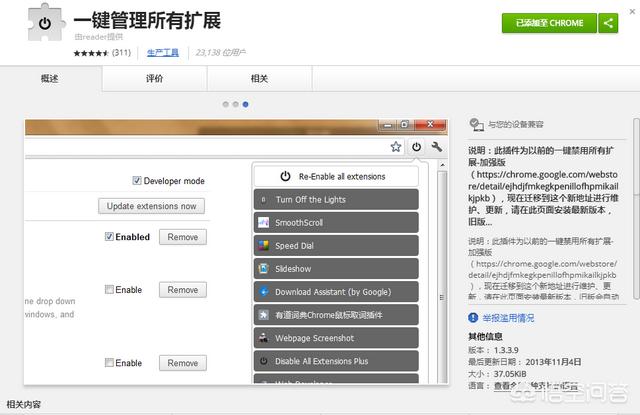Screen dimensions: 640x415
Task: Open the wrench settings menu icon
Action: [437, 147]
